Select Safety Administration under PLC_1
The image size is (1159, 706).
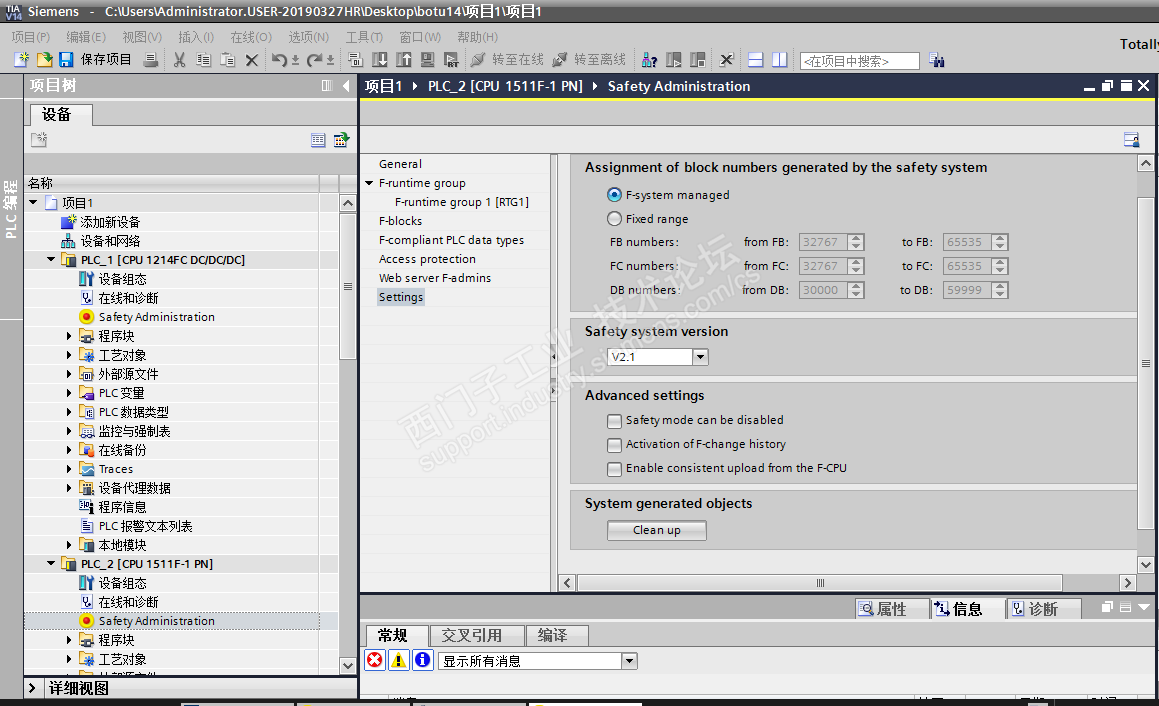click(x=157, y=316)
